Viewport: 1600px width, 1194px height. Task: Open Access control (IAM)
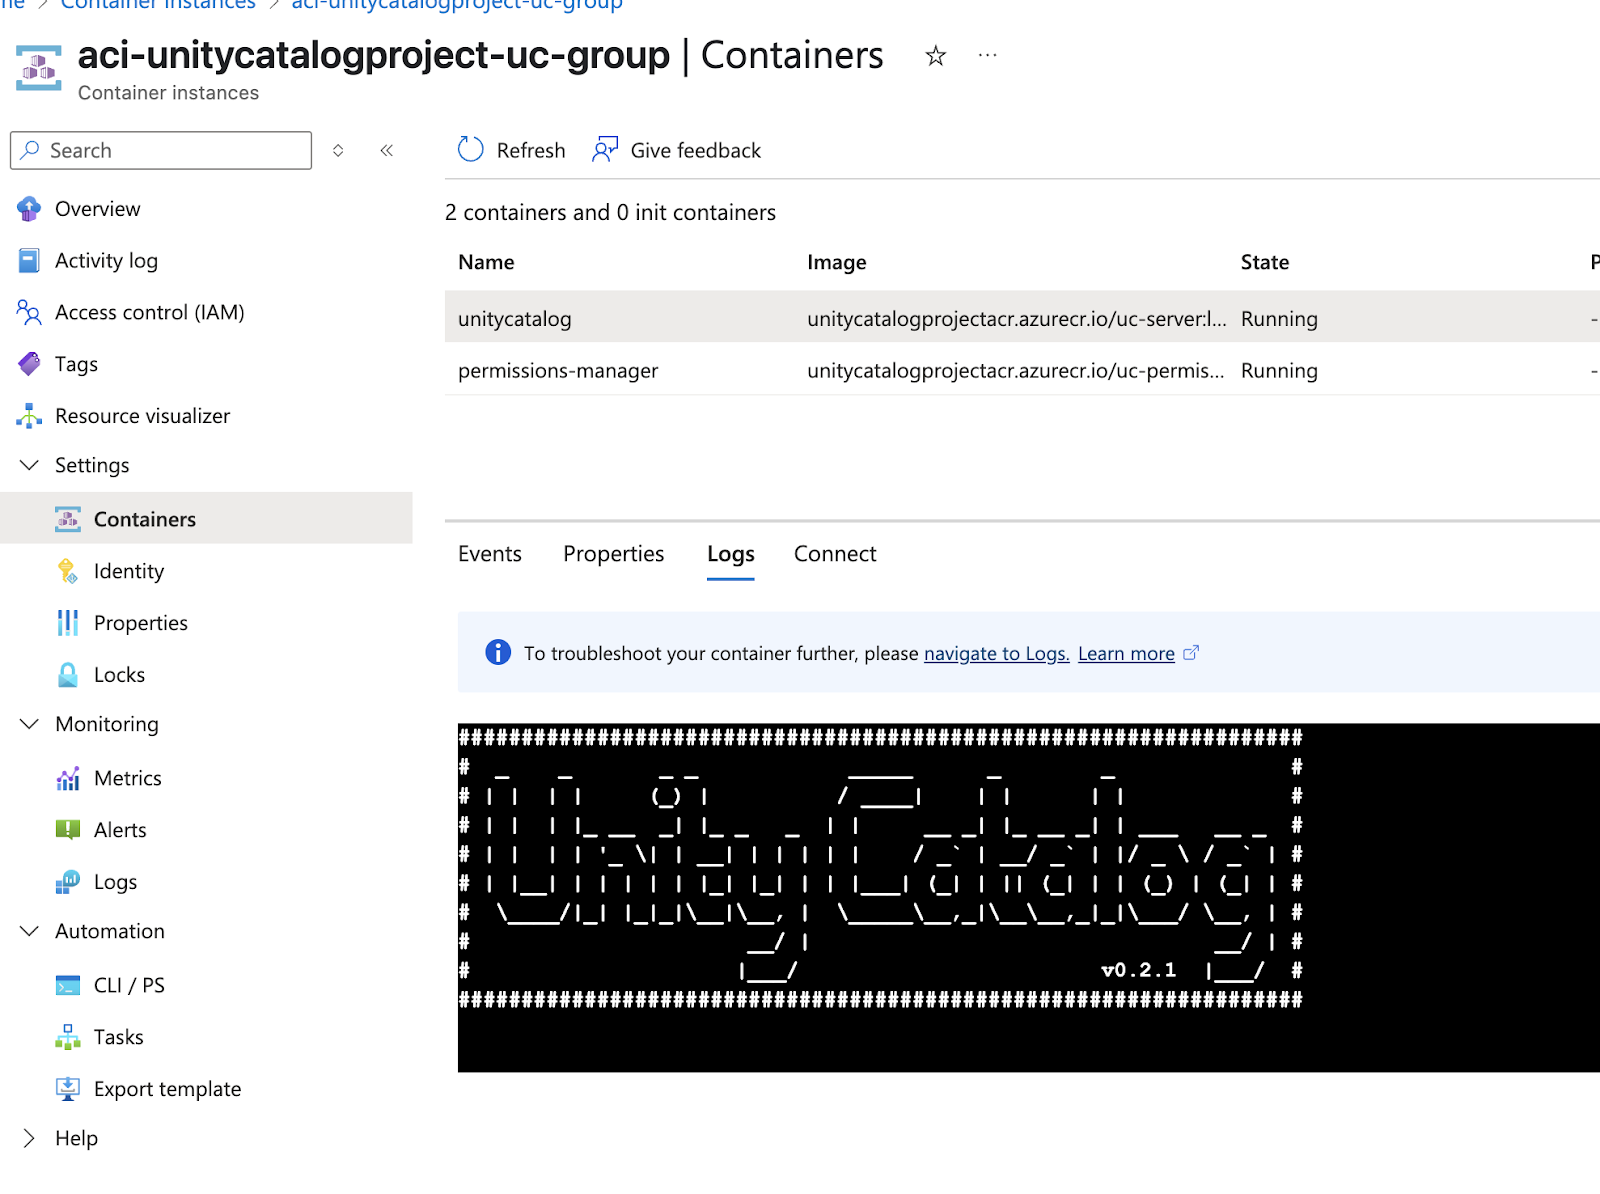coord(150,313)
